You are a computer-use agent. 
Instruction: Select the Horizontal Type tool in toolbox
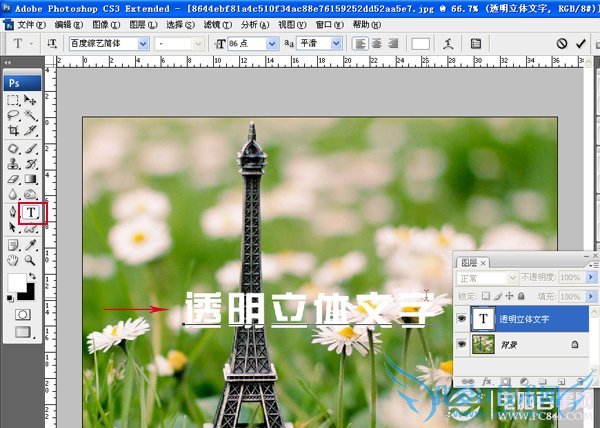click(x=31, y=212)
